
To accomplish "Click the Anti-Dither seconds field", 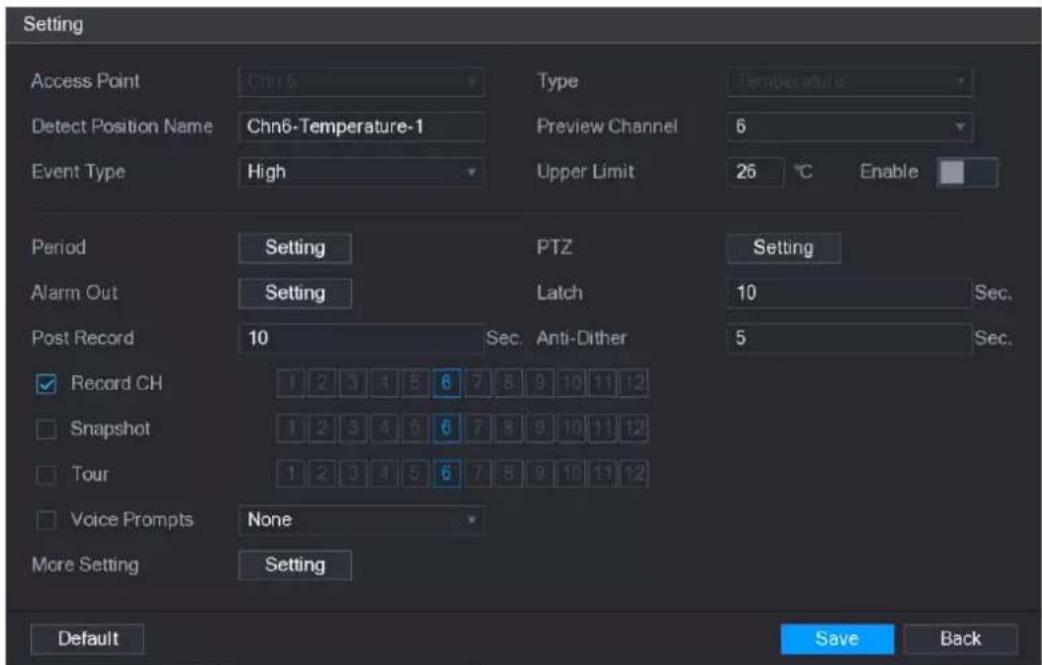I will [849, 338].
